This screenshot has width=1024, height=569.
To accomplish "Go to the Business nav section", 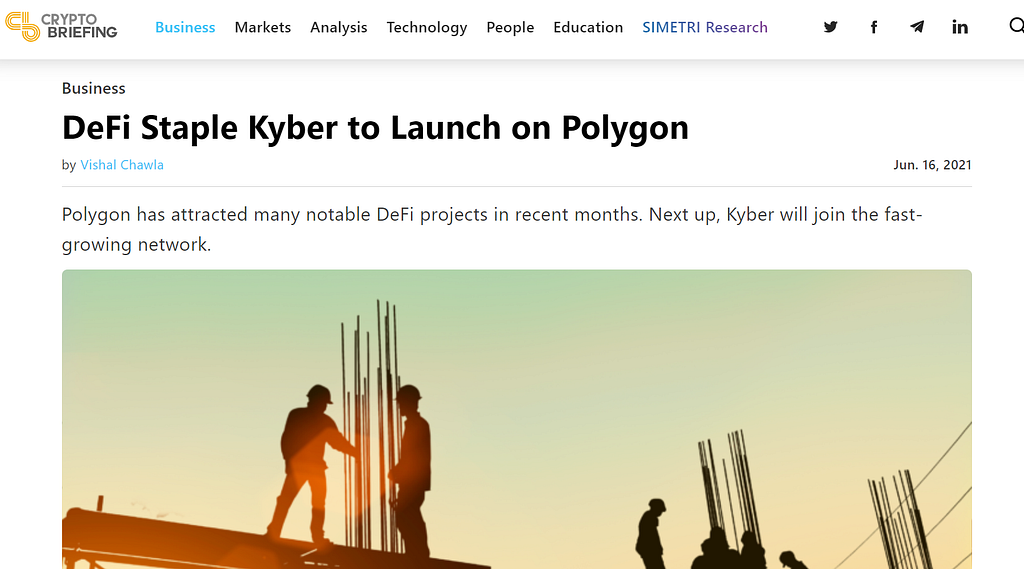I will coord(185,27).
